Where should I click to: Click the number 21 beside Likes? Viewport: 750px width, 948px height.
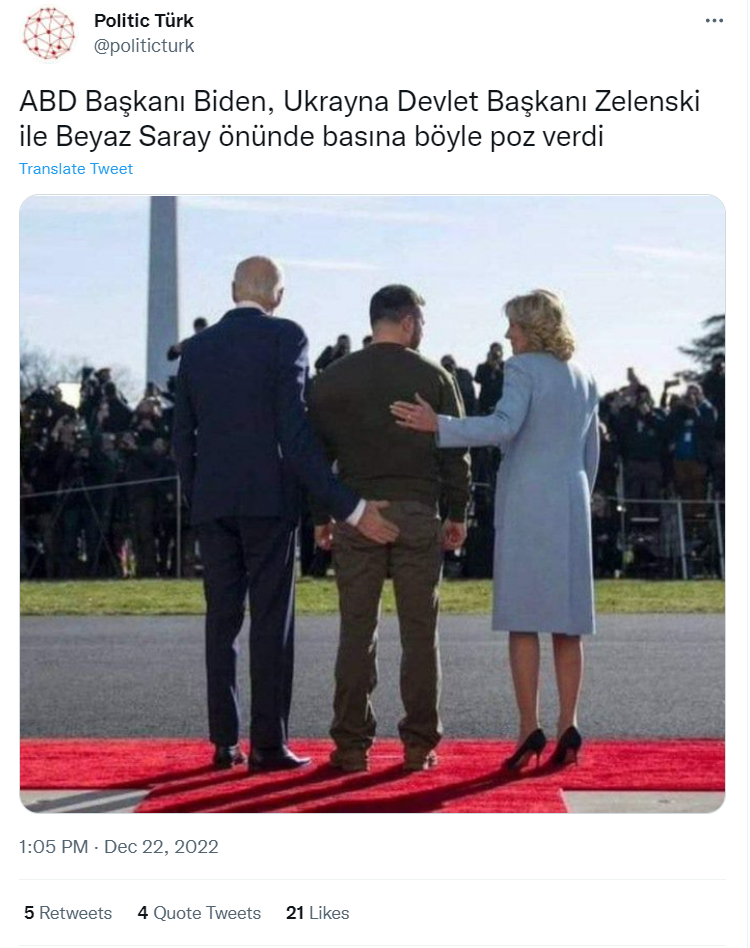[x=294, y=912]
